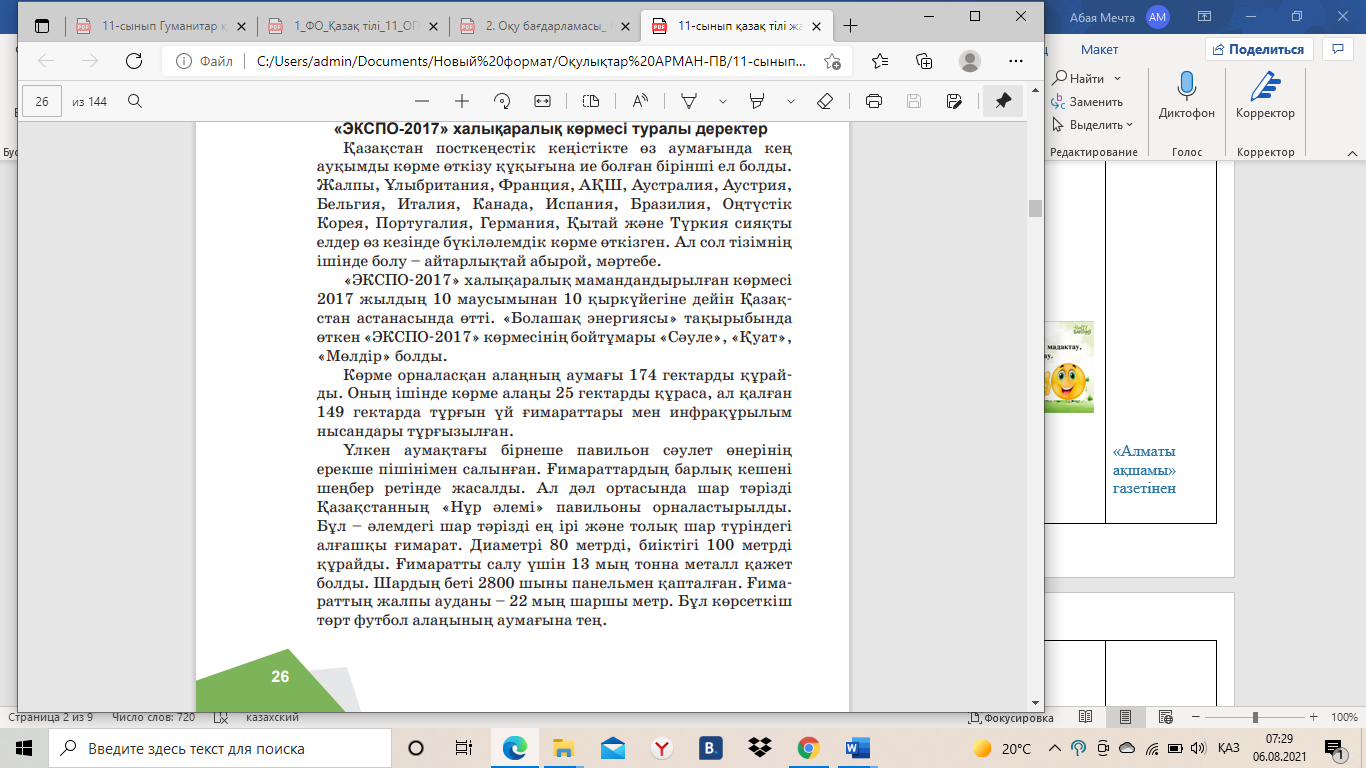Zoom in with the plus icon
The image size is (1366, 768).
pos(462,101)
